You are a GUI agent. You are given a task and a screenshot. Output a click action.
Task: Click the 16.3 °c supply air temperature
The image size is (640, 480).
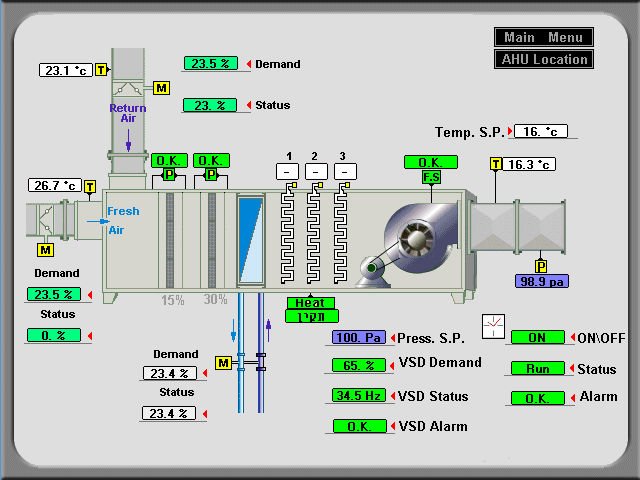pyautogui.click(x=529, y=164)
